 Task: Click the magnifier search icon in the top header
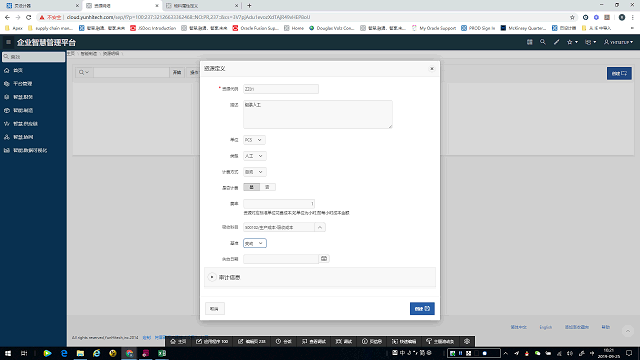tap(542, 42)
